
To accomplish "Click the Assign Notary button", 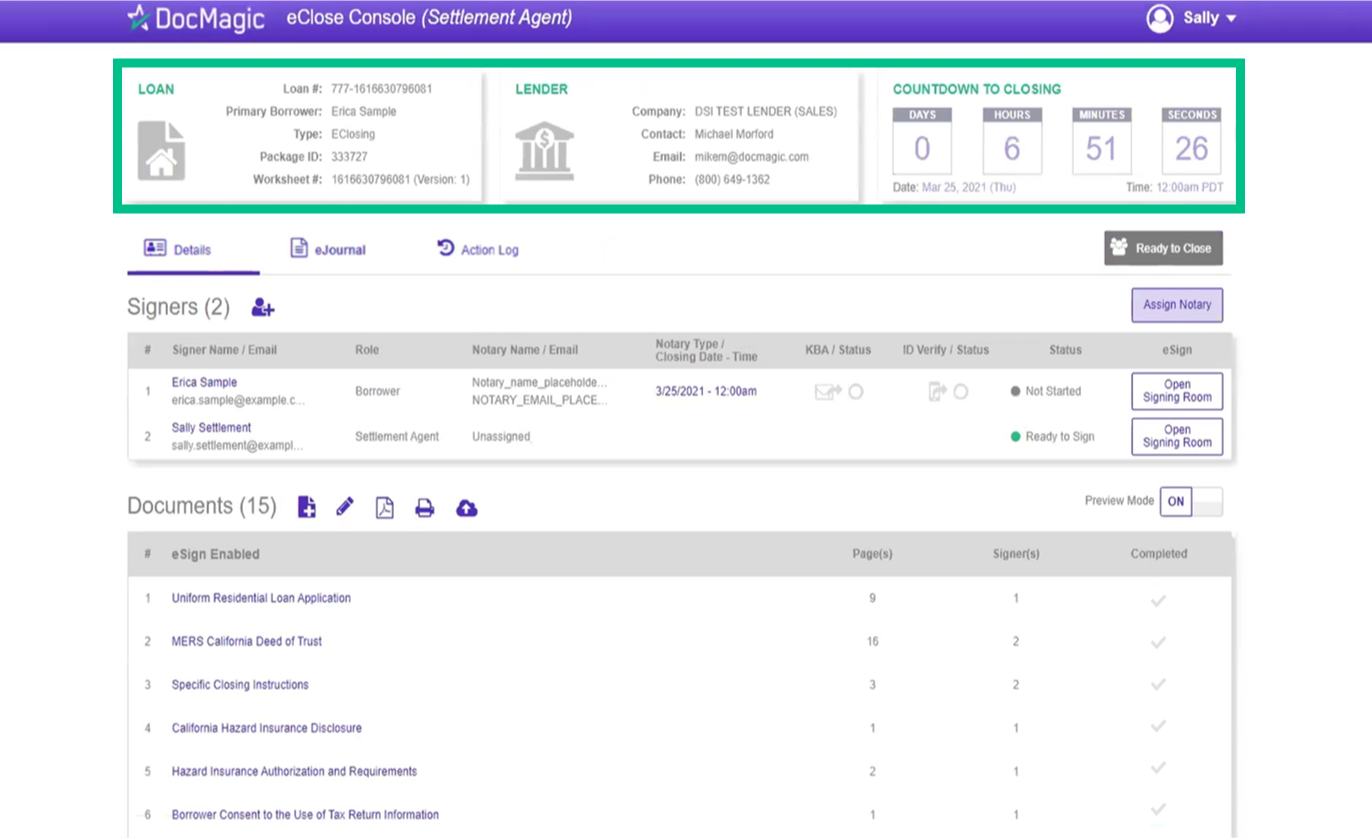I will [1177, 305].
